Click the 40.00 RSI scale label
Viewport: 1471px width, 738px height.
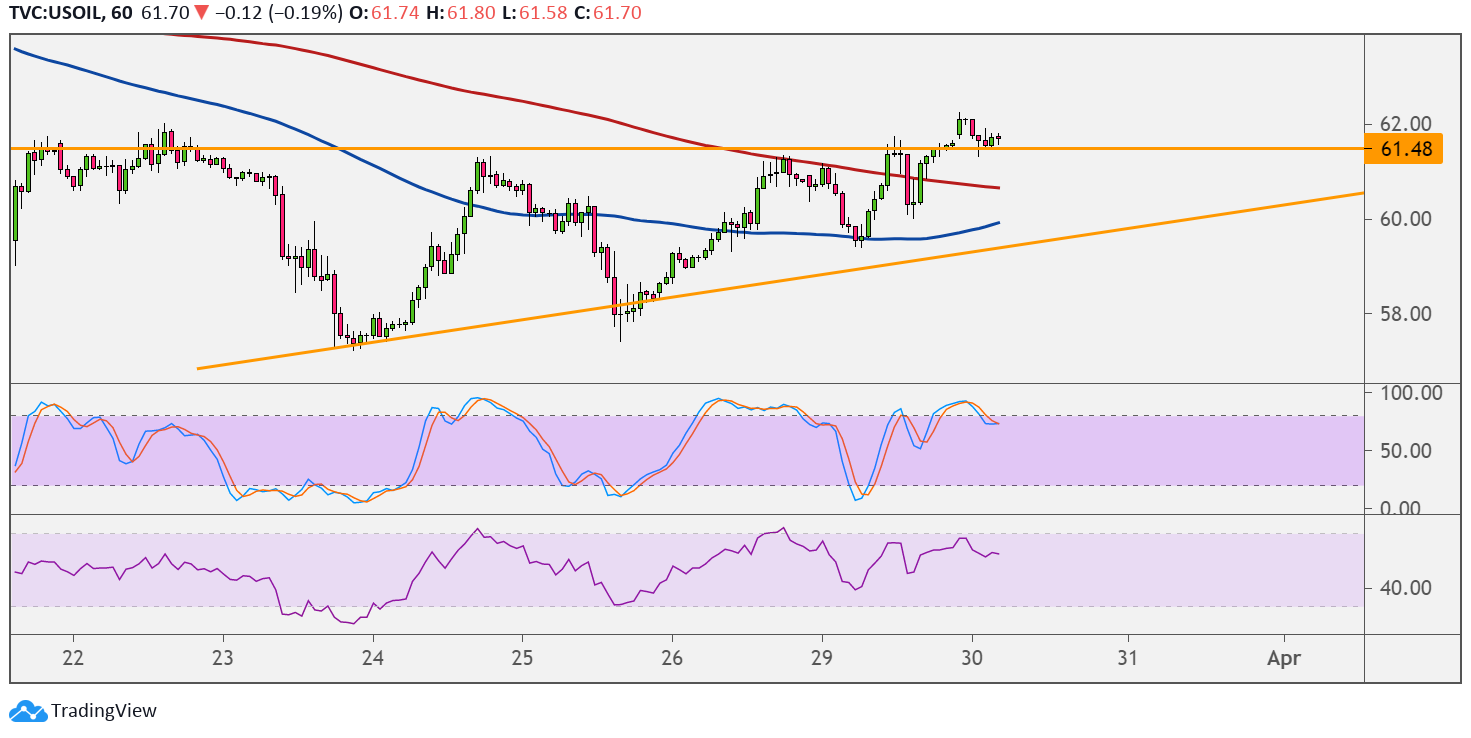coord(1406,587)
